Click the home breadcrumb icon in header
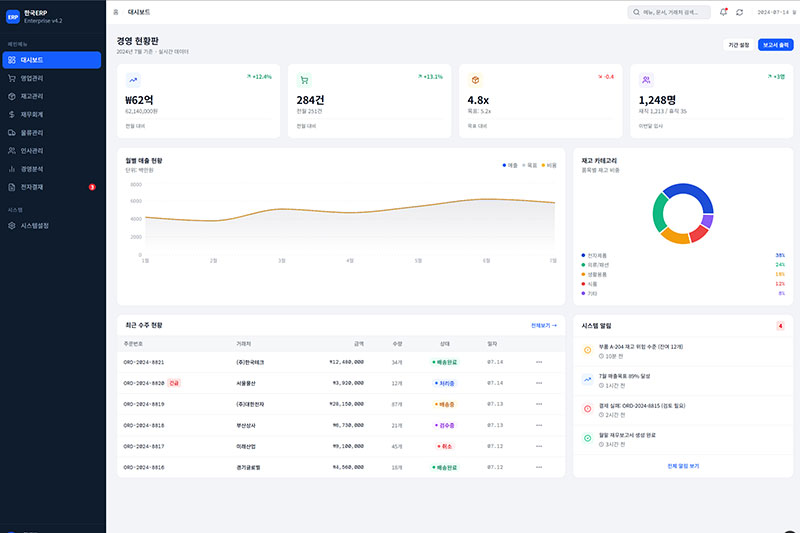 (x=116, y=12)
